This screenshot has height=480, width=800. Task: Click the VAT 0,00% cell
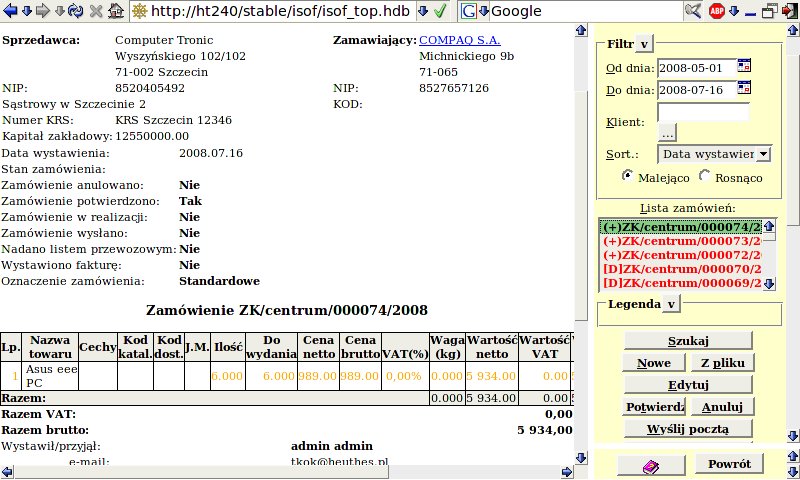pyautogui.click(x=405, y=376)
